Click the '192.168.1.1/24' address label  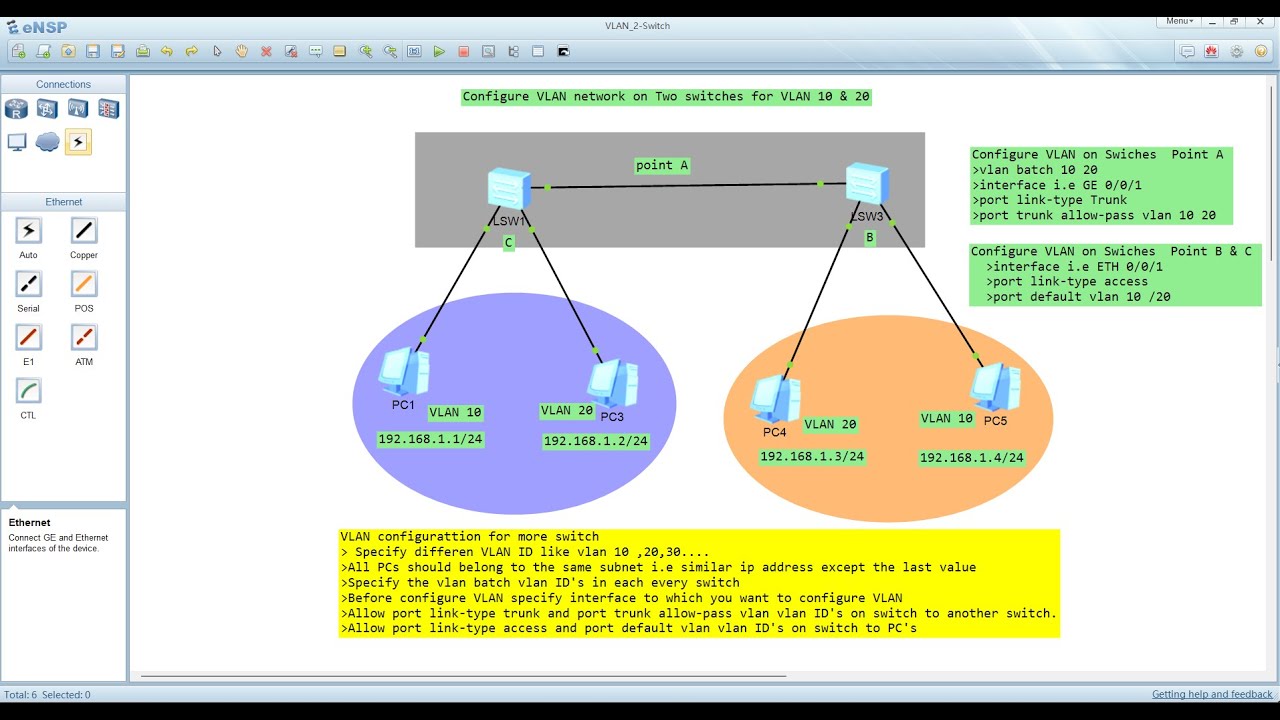click(x=430, y=439)
